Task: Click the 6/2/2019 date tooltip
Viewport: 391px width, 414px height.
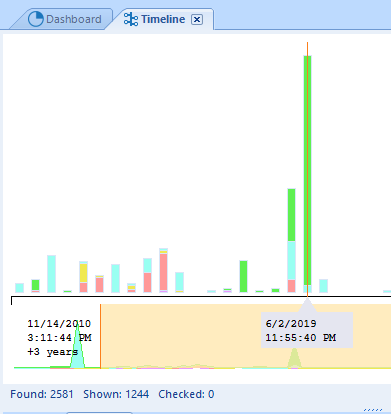Action: (x=307, y=330)
